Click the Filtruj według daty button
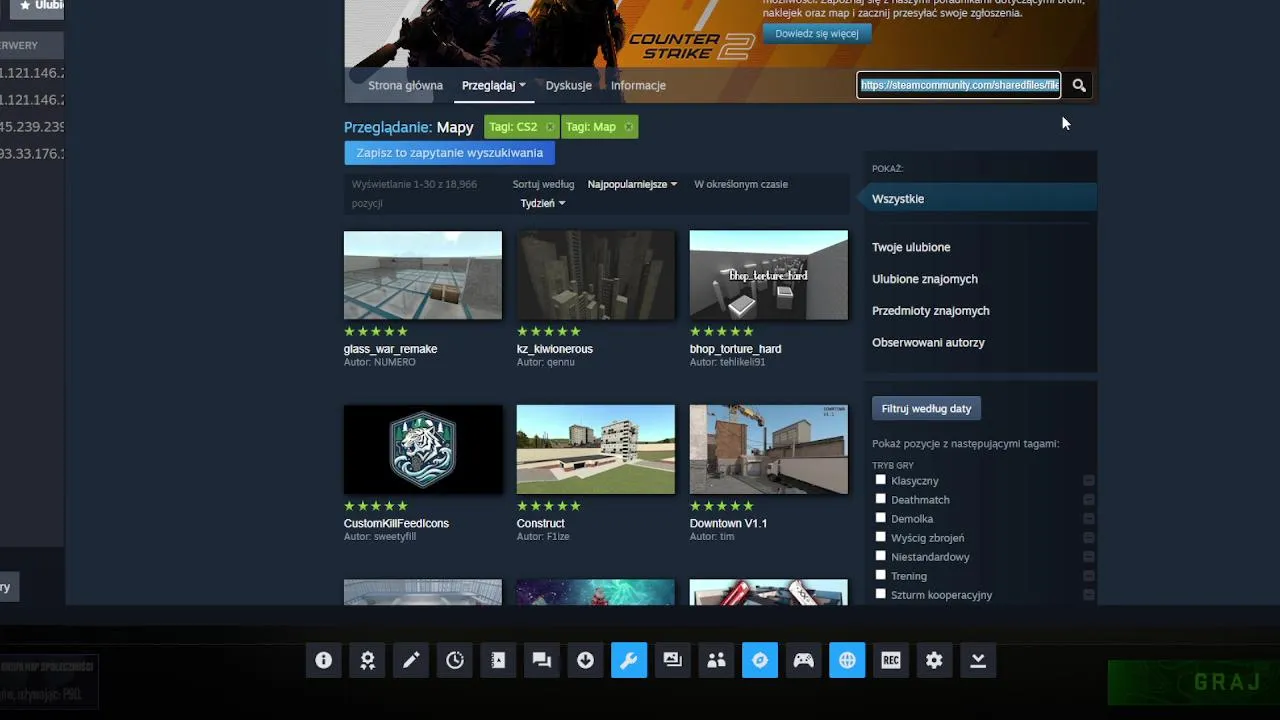This screenshot has height=720, width=1280. tap(926, 409)
